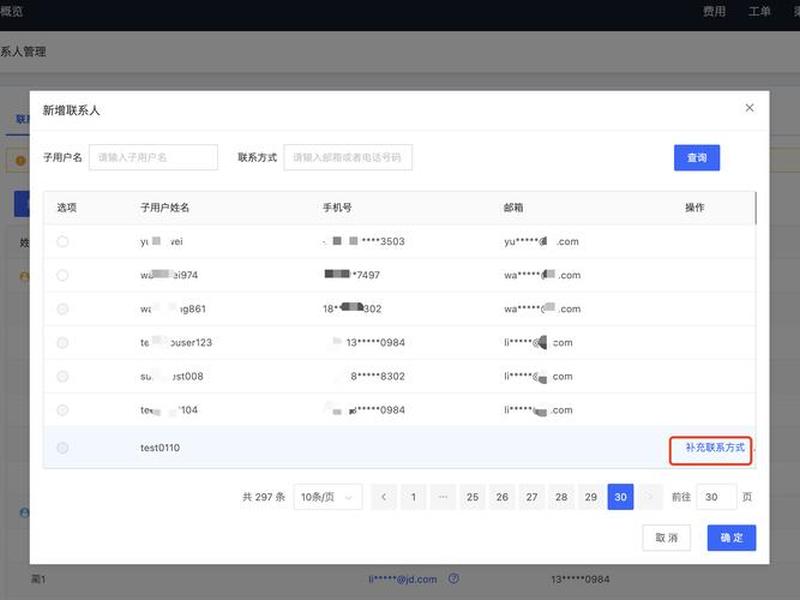Click test0110 user name cell

point(160,447)
